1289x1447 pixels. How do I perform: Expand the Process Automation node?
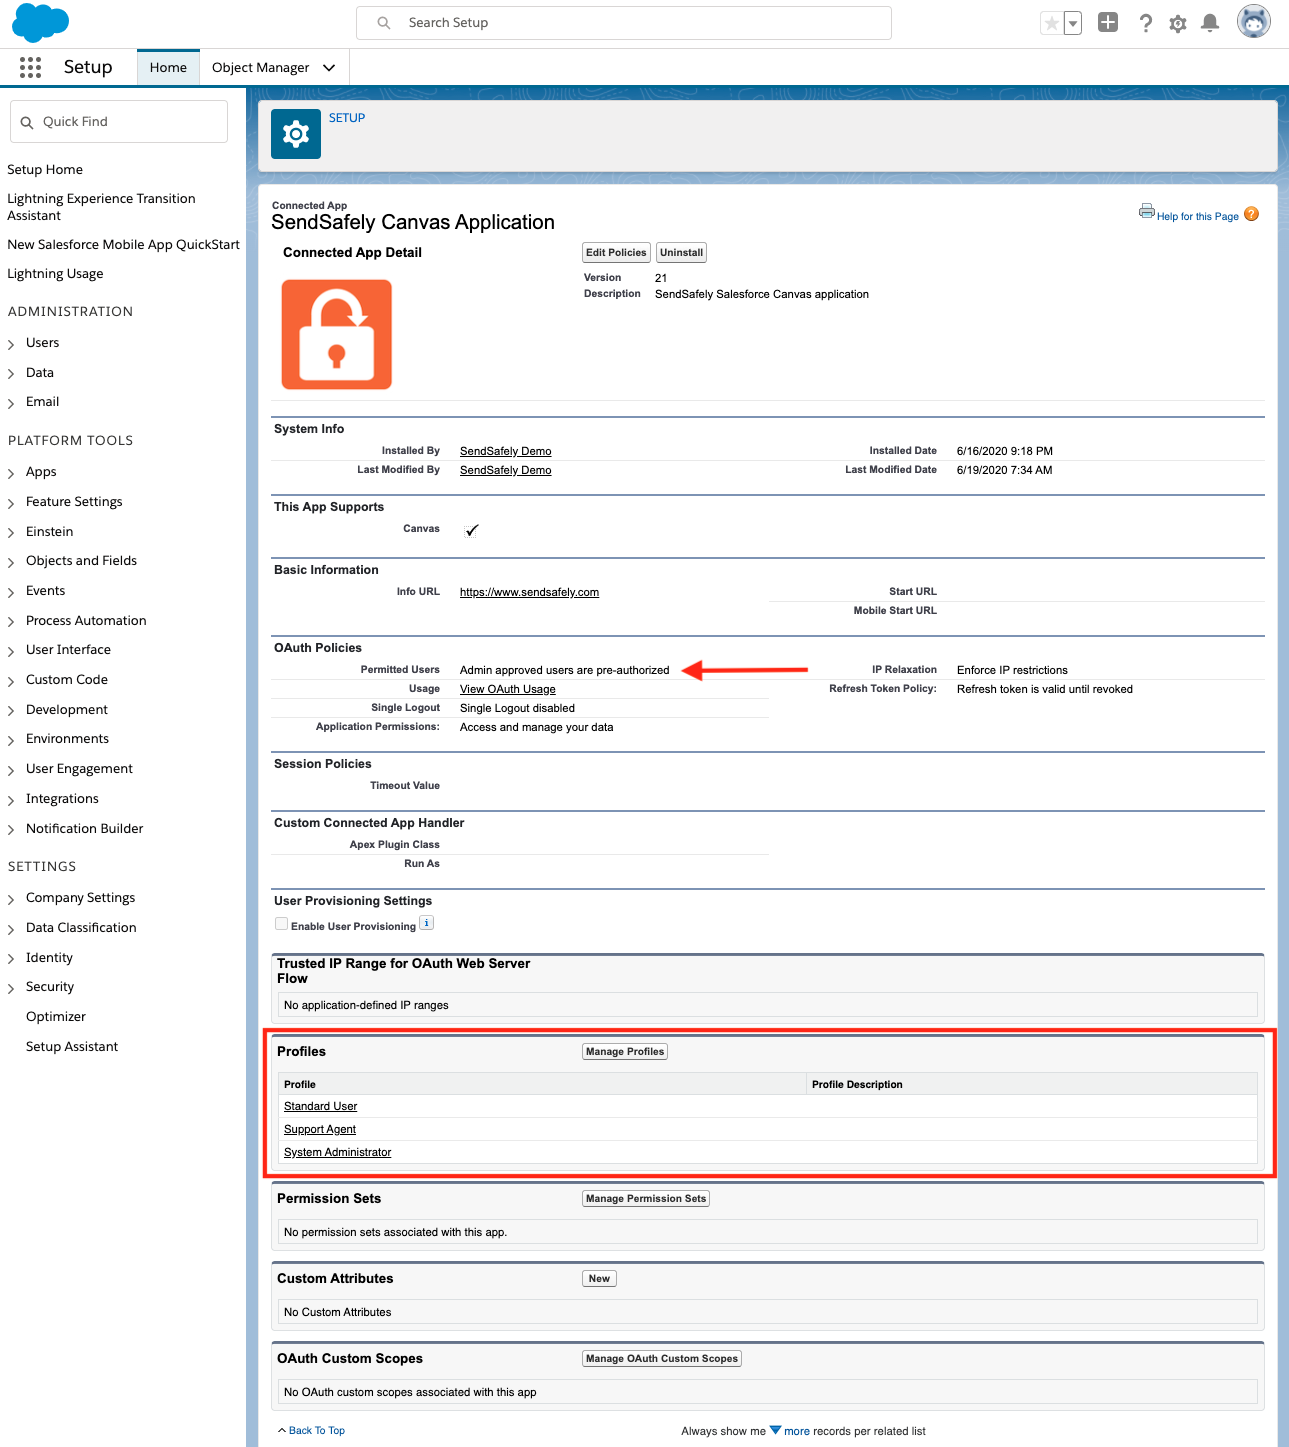[11, 622]
